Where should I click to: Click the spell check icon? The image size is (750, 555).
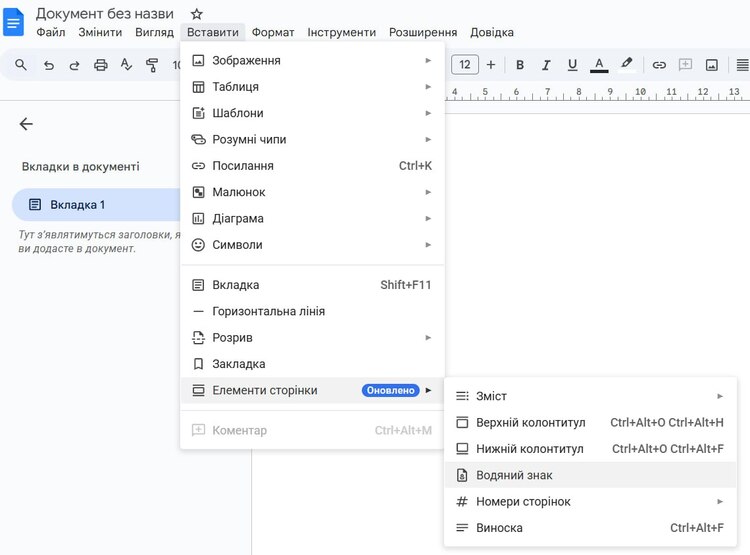click(x=127, y=65)
